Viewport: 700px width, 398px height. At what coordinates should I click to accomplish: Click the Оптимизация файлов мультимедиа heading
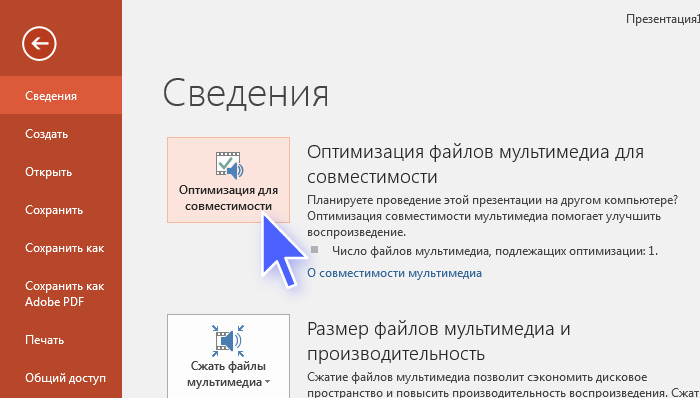coord(475,164)
